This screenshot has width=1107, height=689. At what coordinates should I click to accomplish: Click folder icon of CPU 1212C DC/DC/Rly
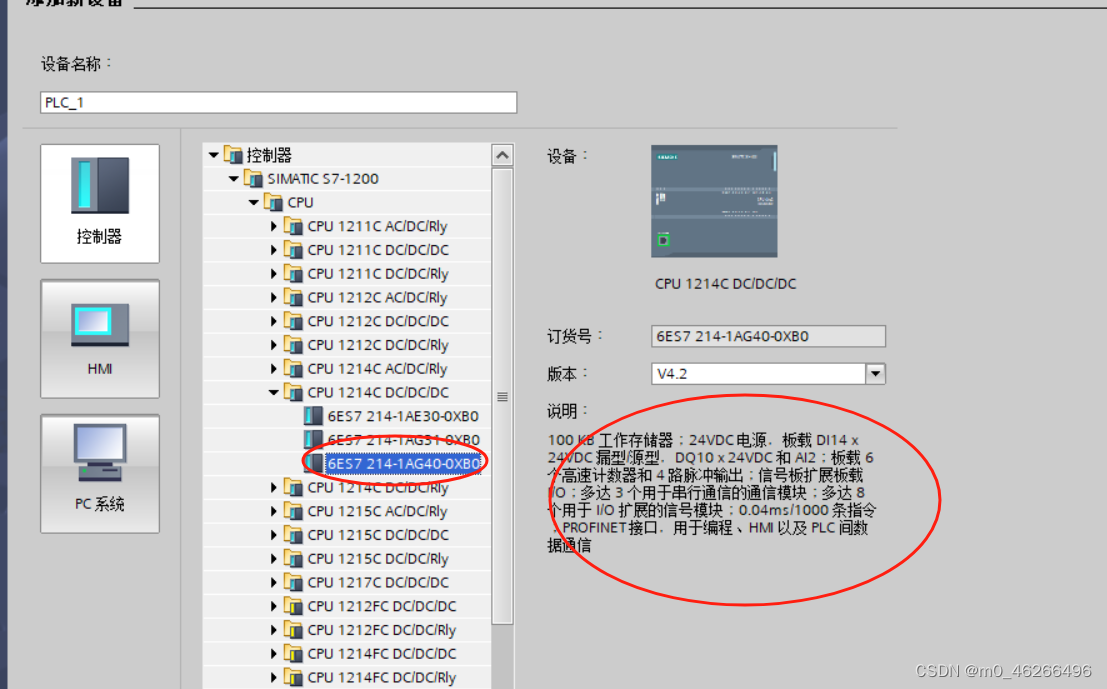tap(293, 344)
